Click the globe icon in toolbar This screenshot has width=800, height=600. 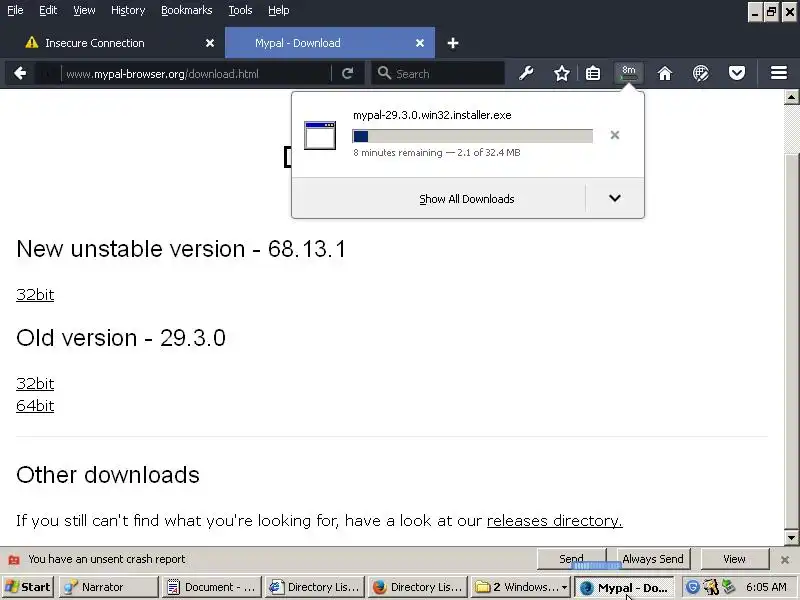coord(701,73)
